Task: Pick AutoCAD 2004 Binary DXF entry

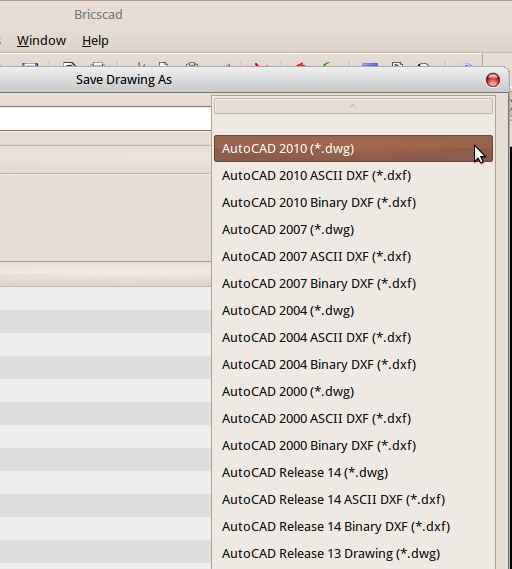Action: [353, 364]
